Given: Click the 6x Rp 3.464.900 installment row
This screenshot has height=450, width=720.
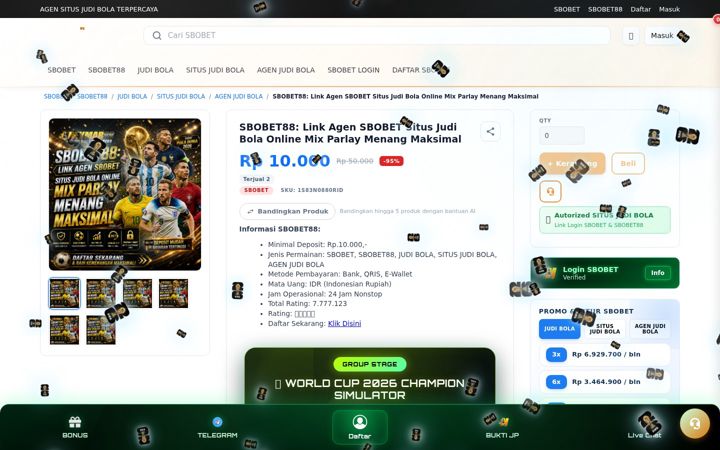Looking at the screenshot, I should pos(605,382).
